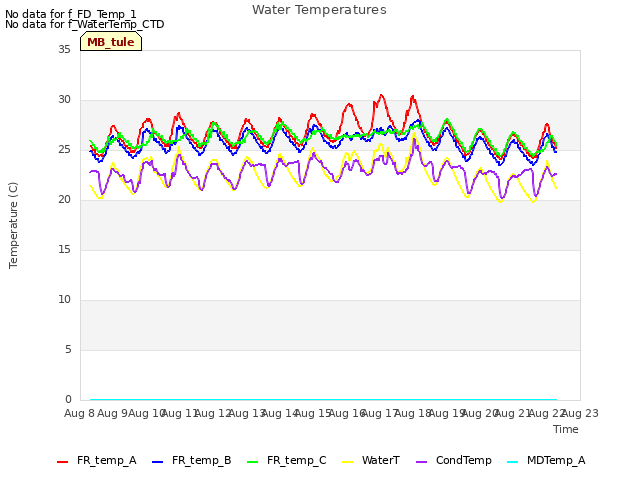The image size is (640, 480).
Task: Click the 25 y-axis tick label
Action: tap(64, 150)
